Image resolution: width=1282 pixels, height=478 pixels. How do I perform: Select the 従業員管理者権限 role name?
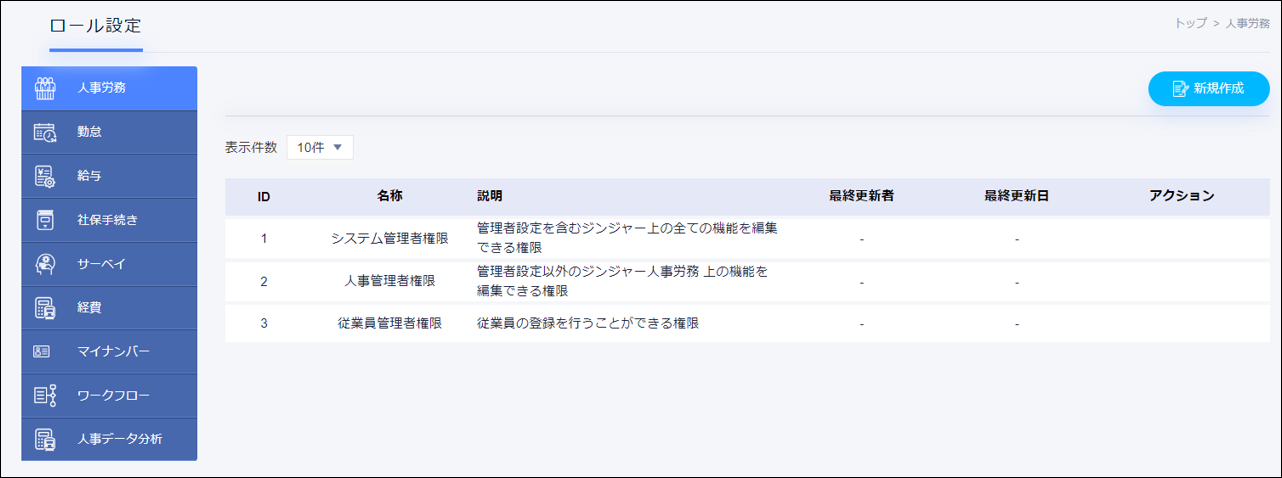pos(390,324)
